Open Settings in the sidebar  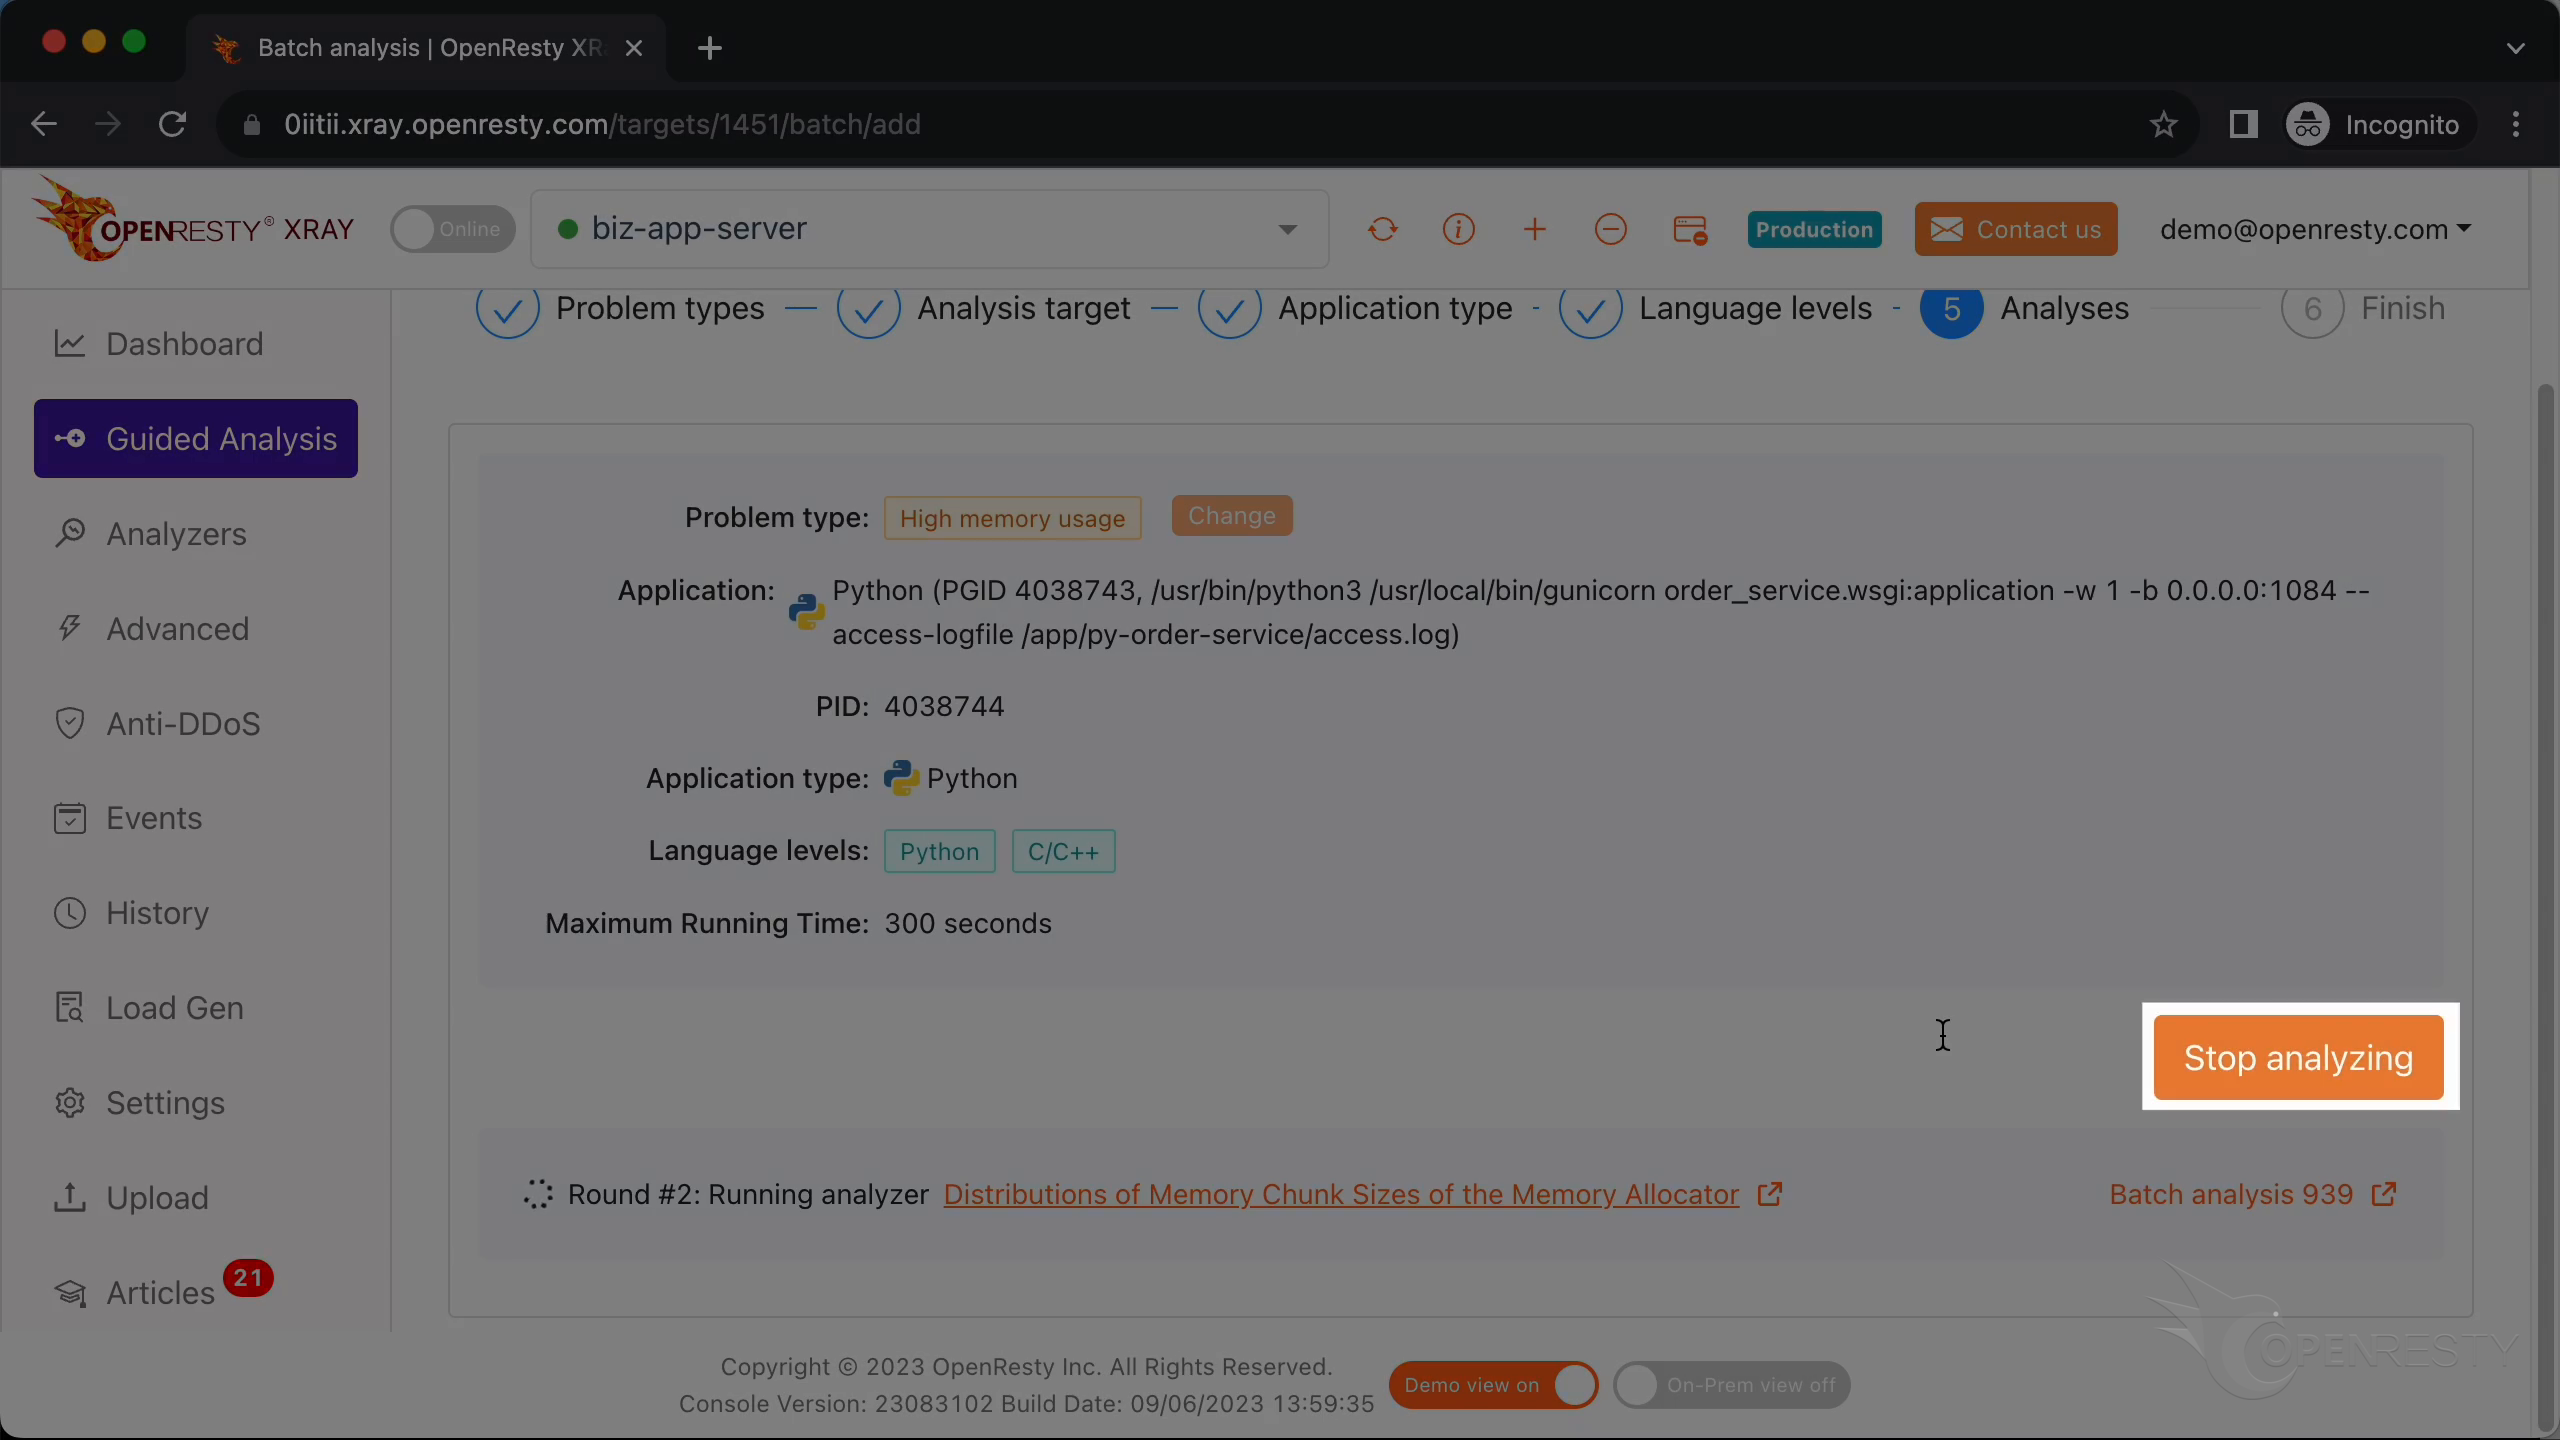tap(195, 1103)
